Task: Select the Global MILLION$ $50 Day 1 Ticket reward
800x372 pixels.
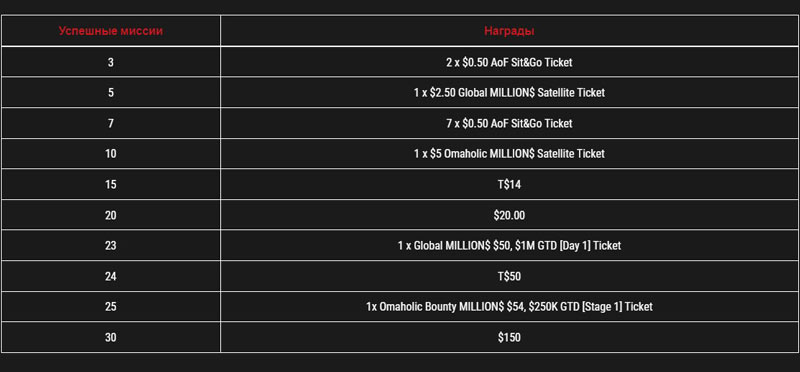Action: (x=509, y=245)
